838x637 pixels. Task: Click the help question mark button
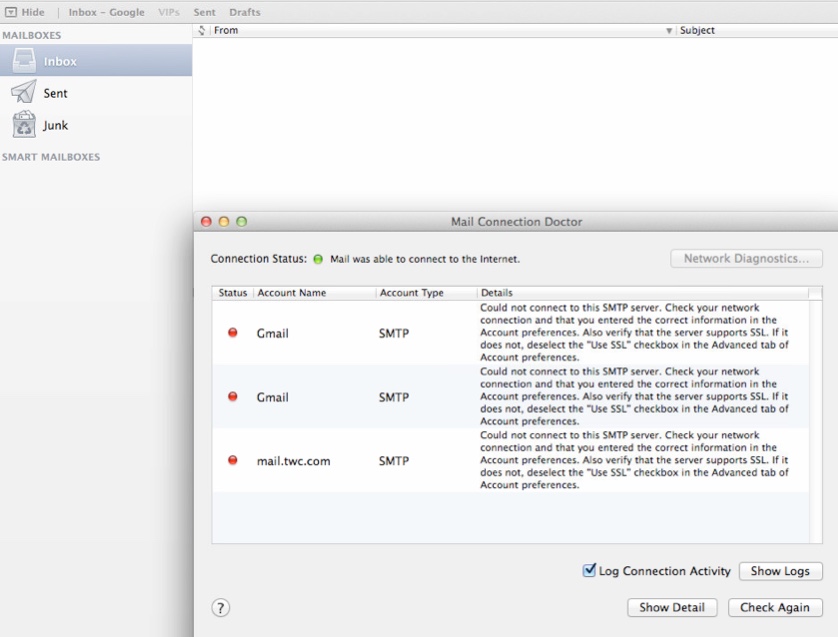220,608
